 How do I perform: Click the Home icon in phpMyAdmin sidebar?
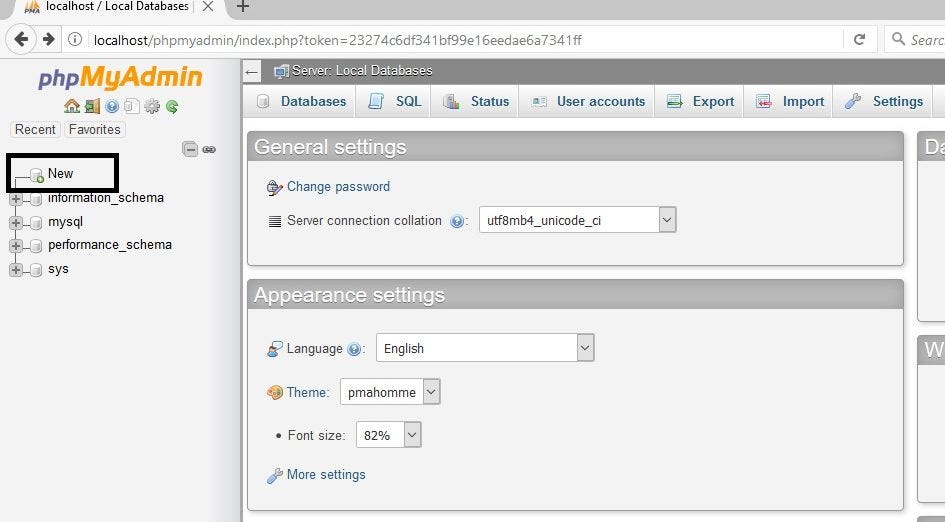tap(72, 107)
